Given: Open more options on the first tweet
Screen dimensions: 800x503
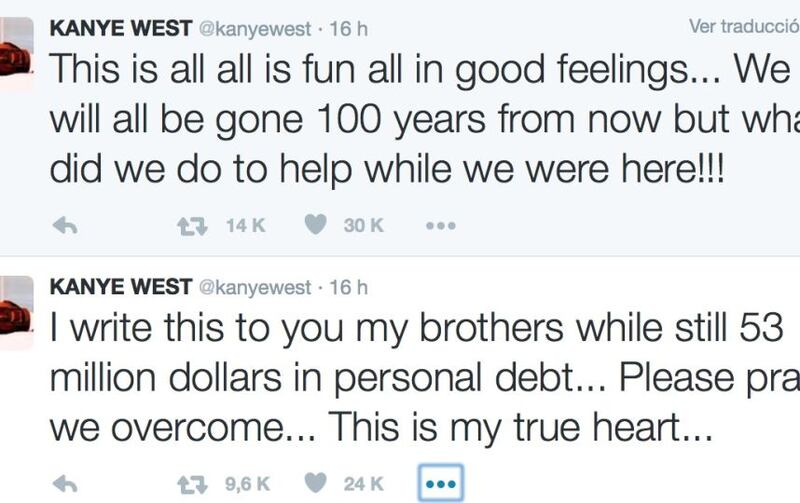Looking at the screenshot, I should [441, 225].
